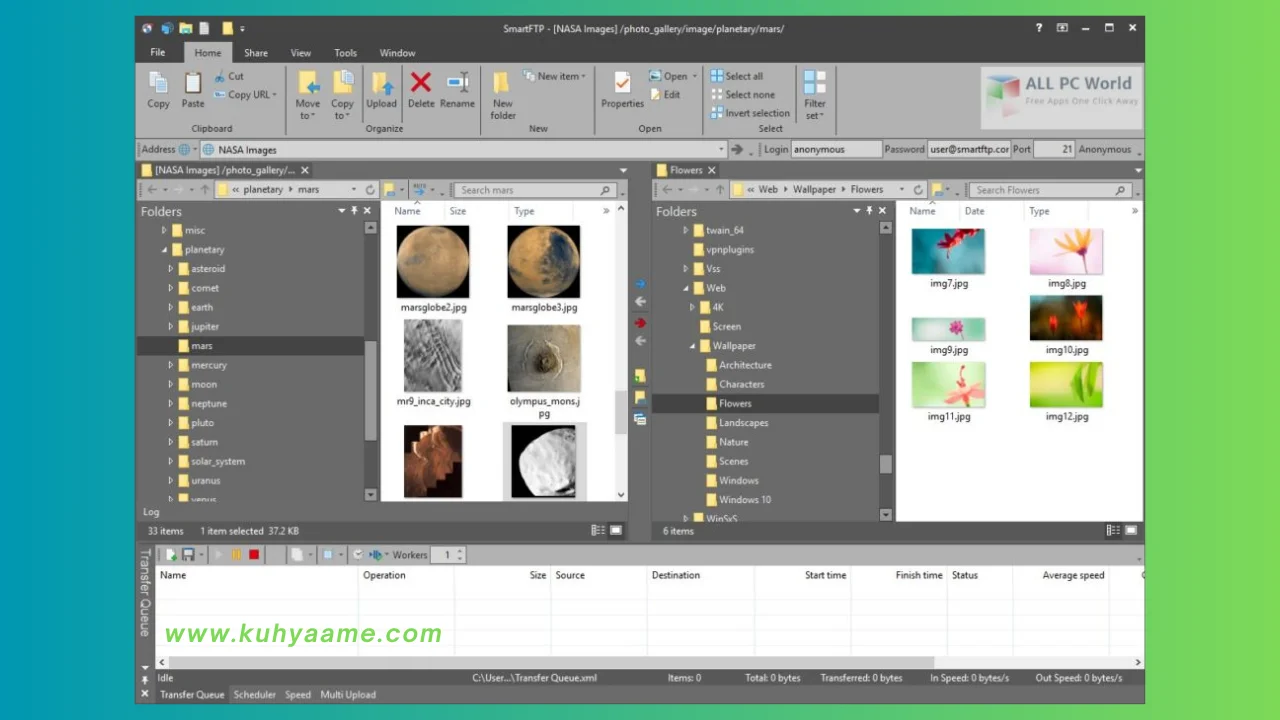The image size is (1280, 720).
Task: Click the connect arrow icon next to address bar
Action: (737, 149)
